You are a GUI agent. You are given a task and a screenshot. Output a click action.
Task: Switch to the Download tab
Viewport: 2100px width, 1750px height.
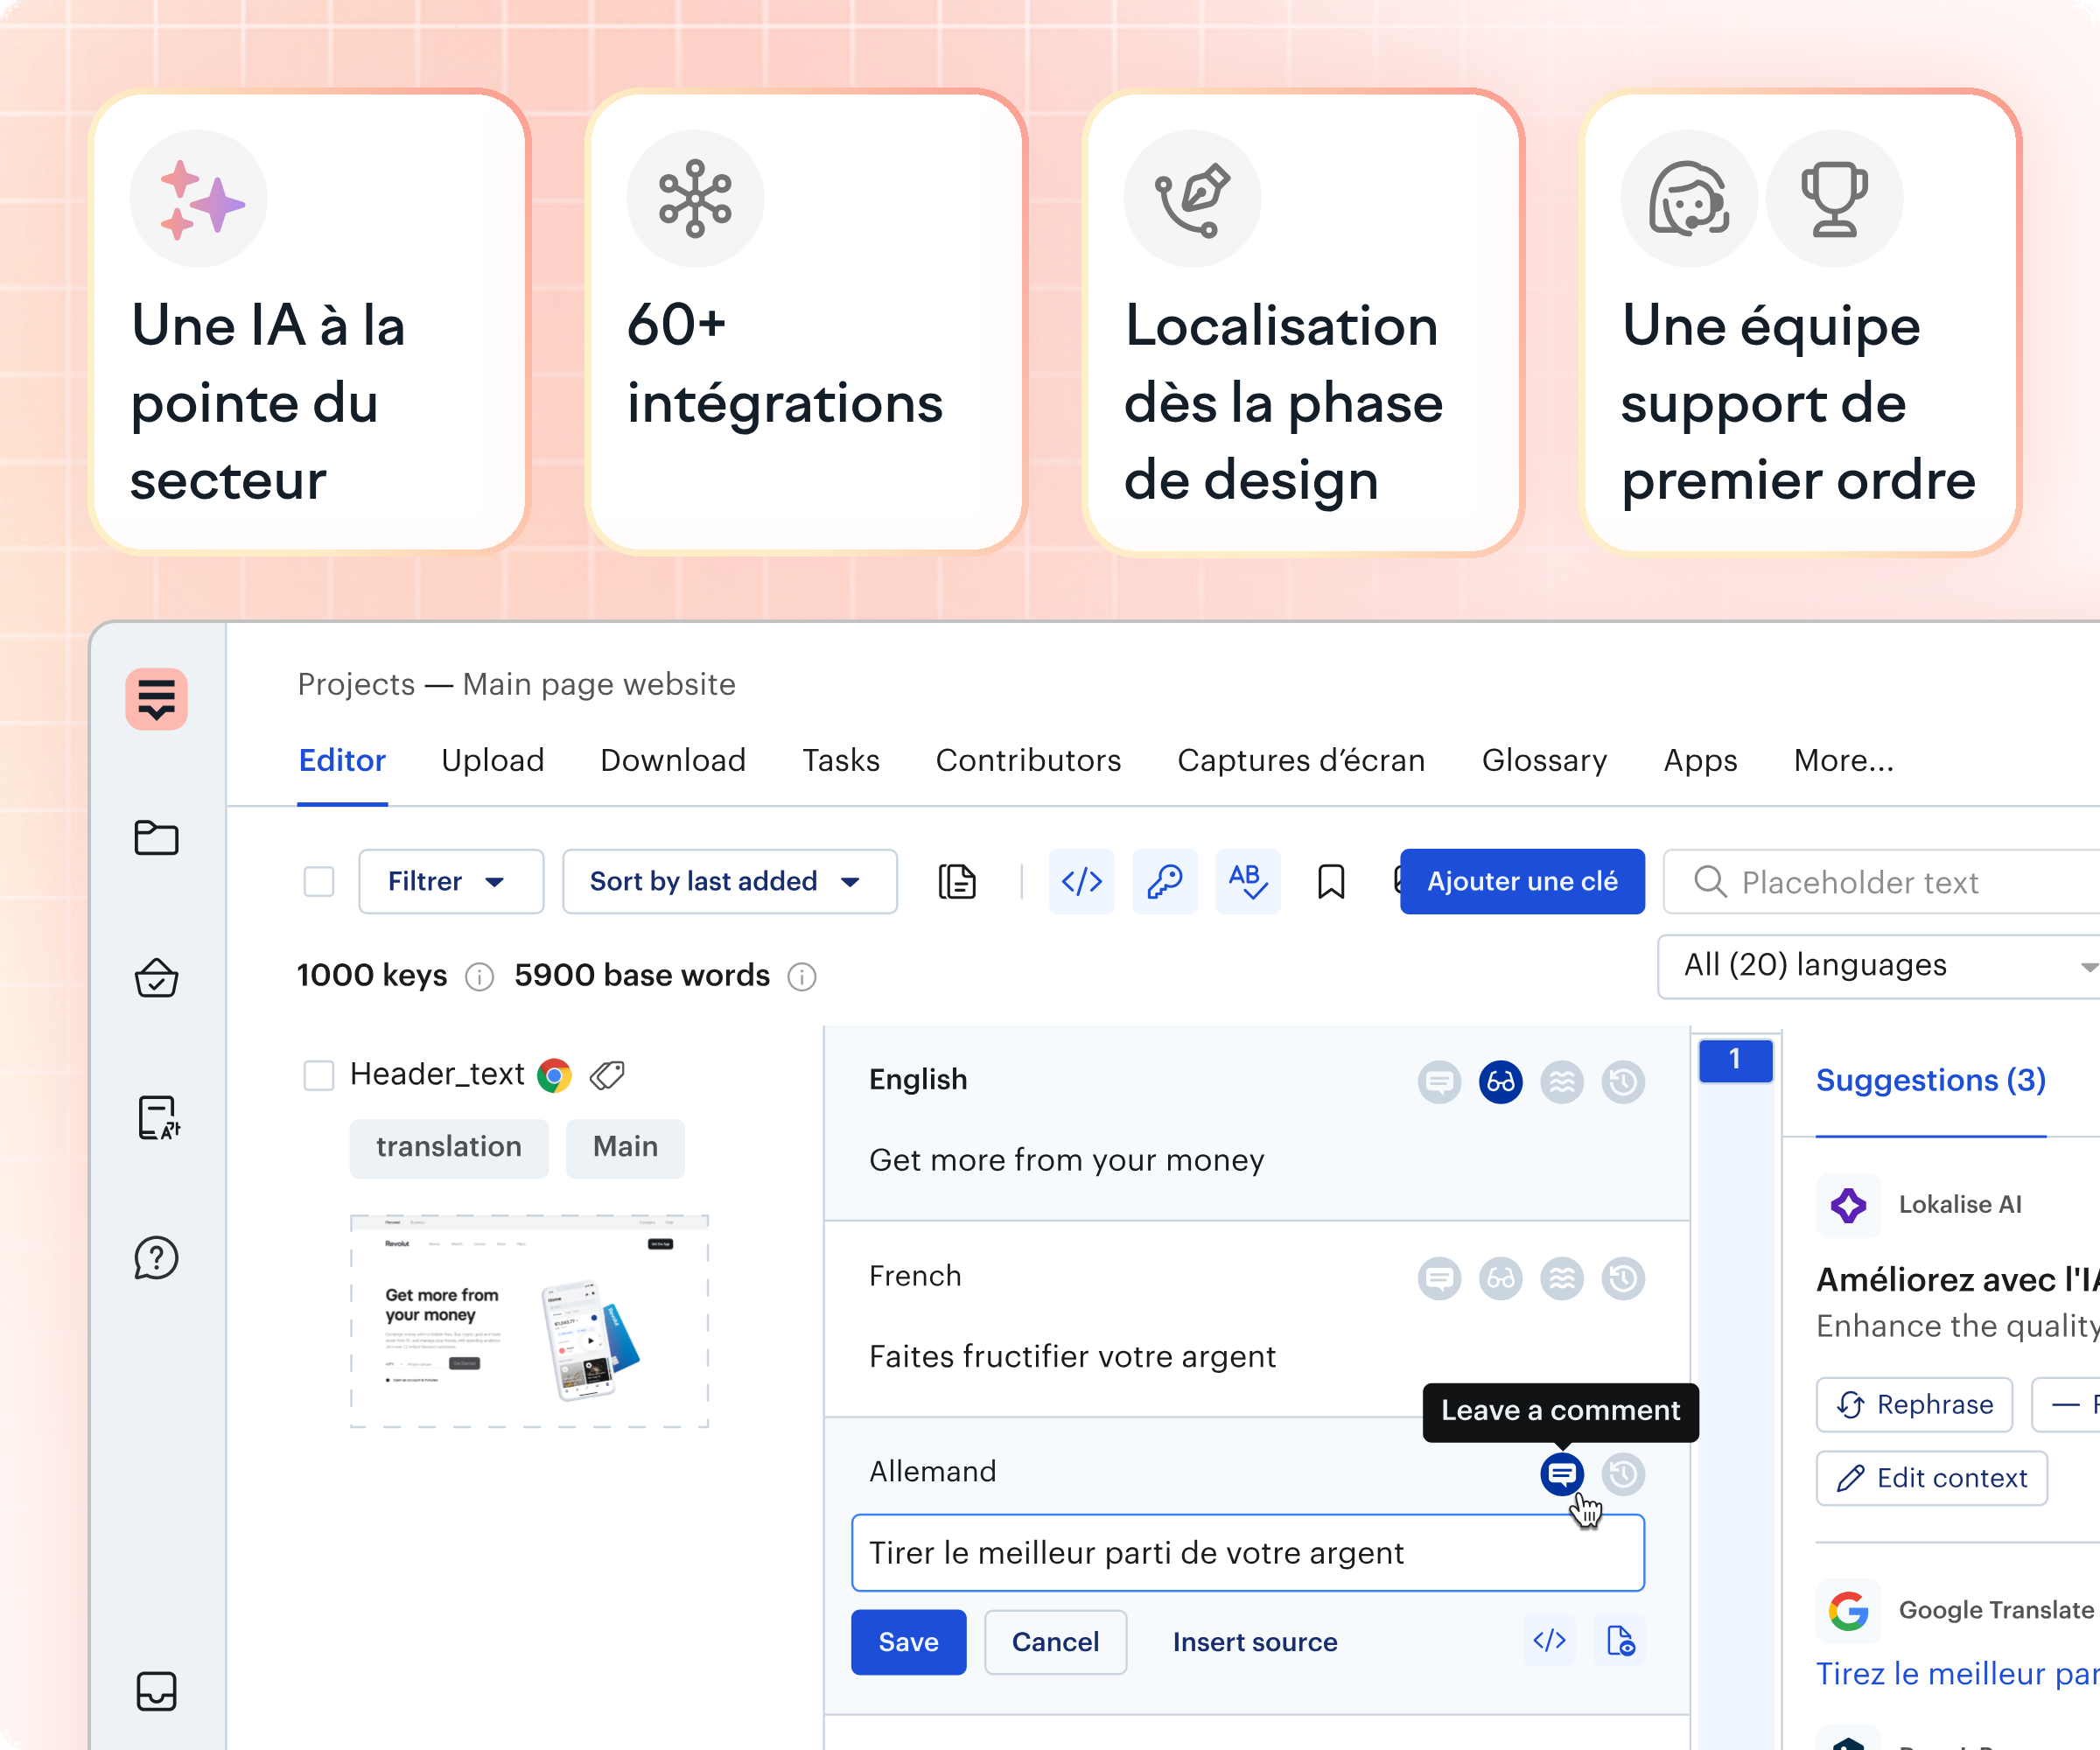tap(672, 760)
